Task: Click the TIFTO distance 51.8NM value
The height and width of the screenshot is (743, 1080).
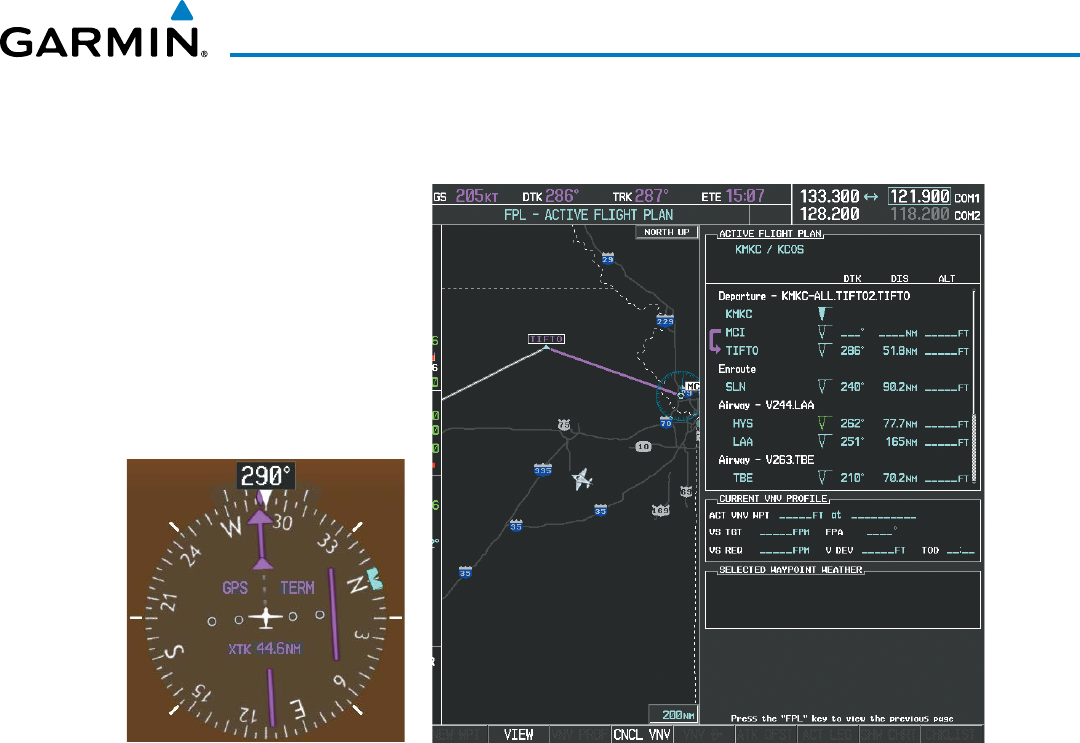Action: [900, 350]
